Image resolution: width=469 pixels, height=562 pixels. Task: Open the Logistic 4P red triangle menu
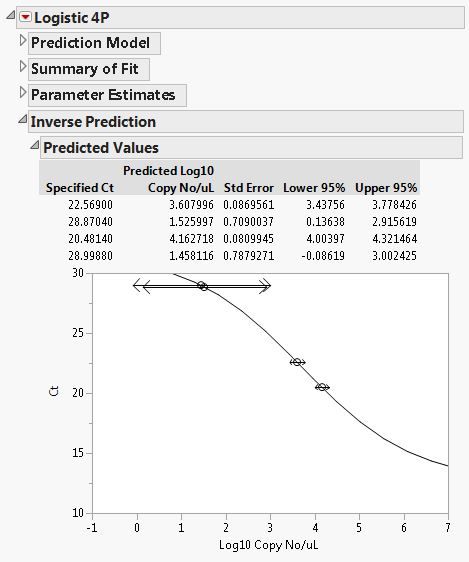click(25, 17)
